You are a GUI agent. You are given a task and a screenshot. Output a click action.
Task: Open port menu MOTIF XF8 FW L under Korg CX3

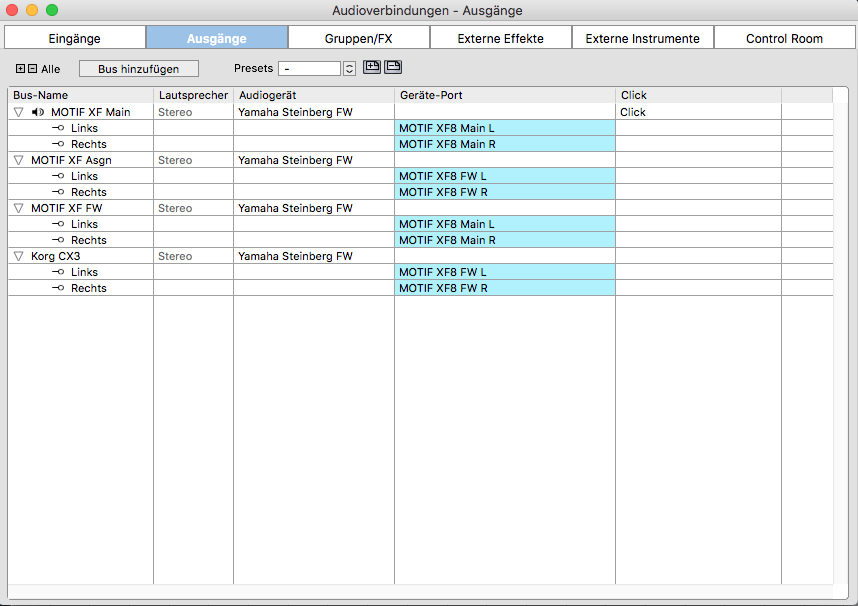pos(505,272)
